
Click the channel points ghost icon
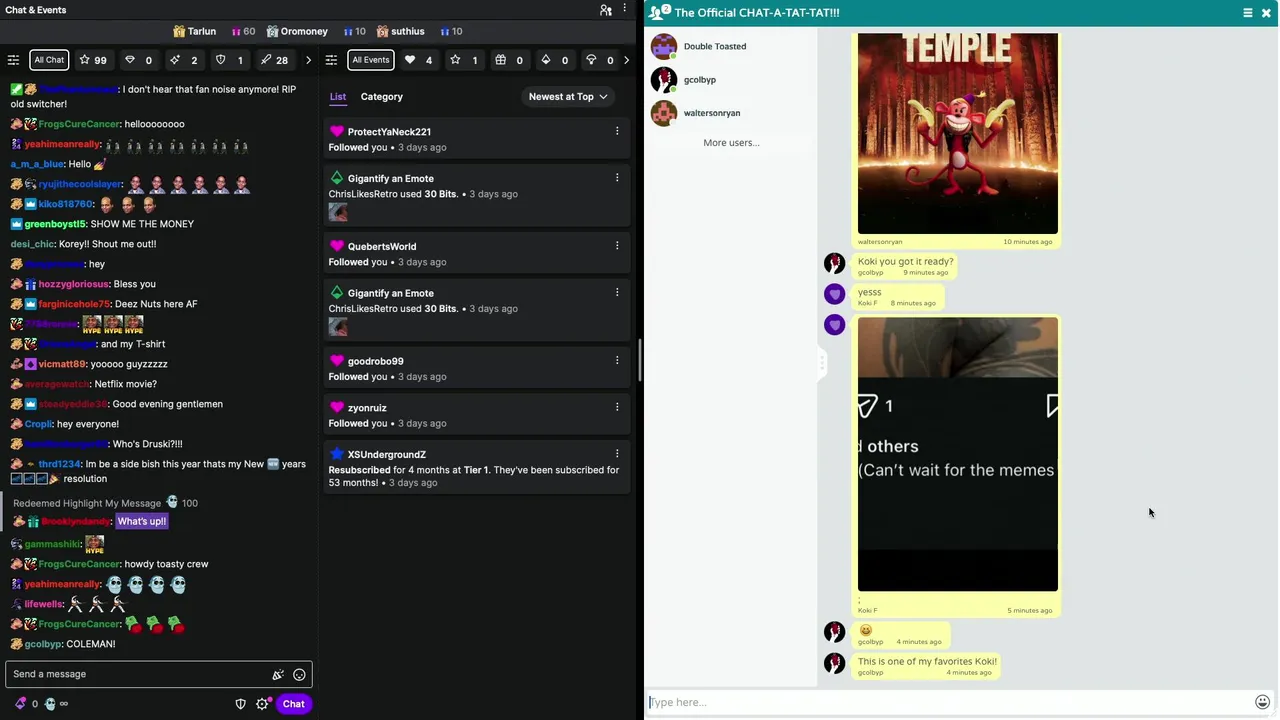point(50,704)
